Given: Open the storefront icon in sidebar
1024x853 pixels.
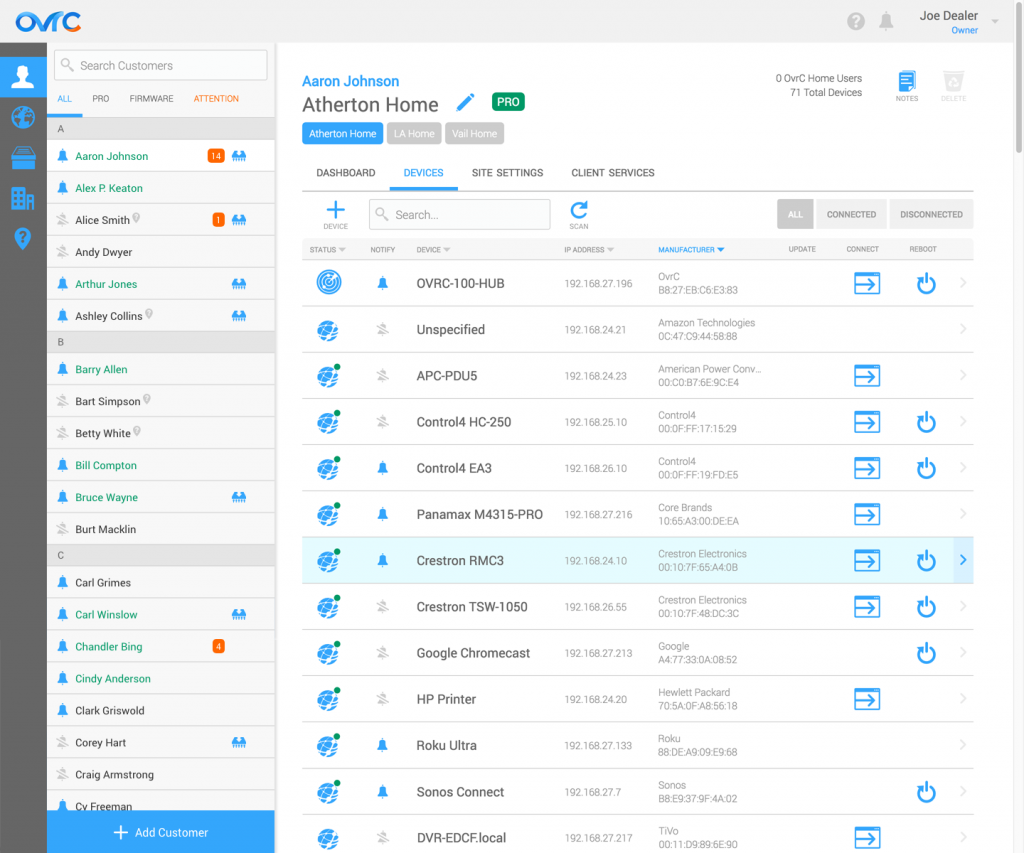Looking at the screenshot, I should point(23,157).
